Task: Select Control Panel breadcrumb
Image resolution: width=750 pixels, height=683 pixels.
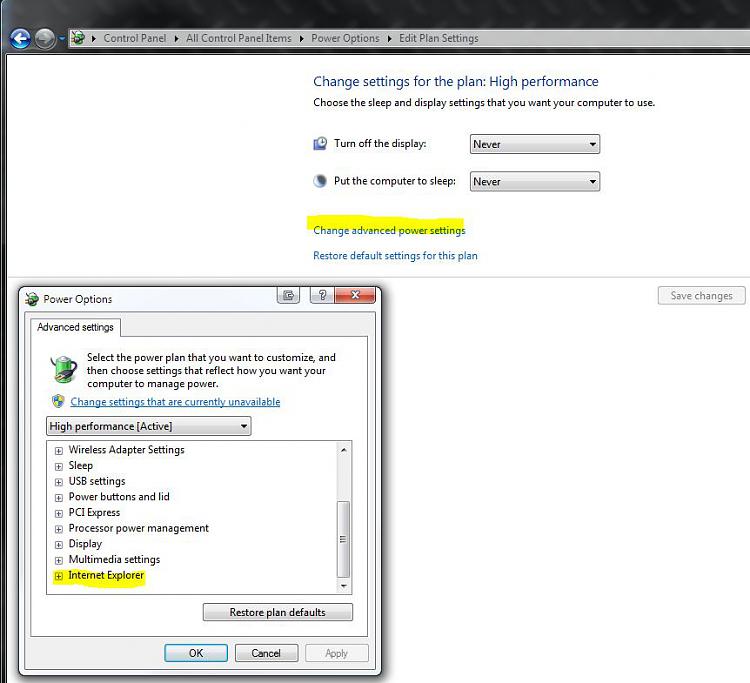Action: point(134,38)
